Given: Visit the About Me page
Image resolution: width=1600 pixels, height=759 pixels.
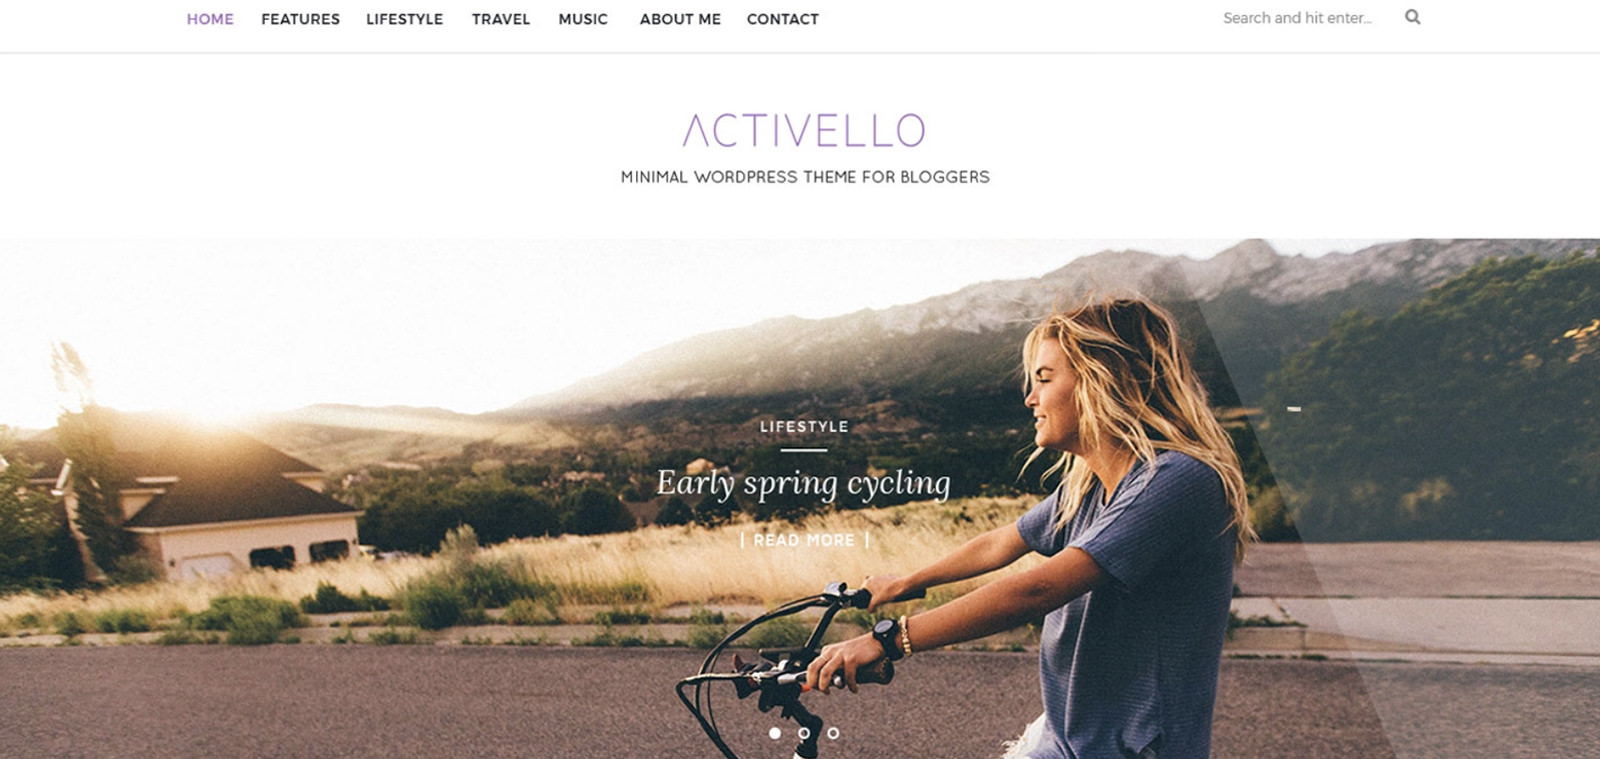Looking at the screenshot, I should (680, 19).
